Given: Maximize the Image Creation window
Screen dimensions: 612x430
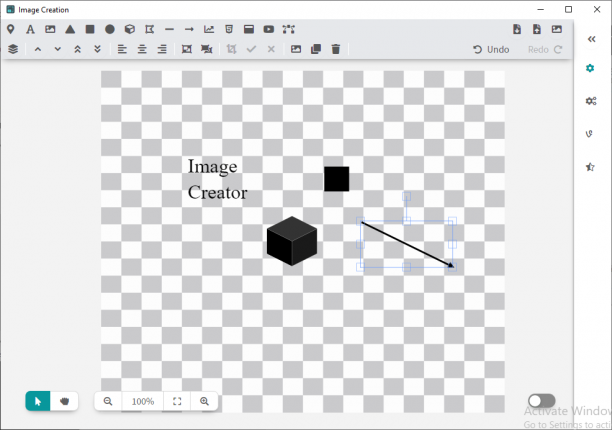Looking at the screenshot, I should (x=569, y=9).
